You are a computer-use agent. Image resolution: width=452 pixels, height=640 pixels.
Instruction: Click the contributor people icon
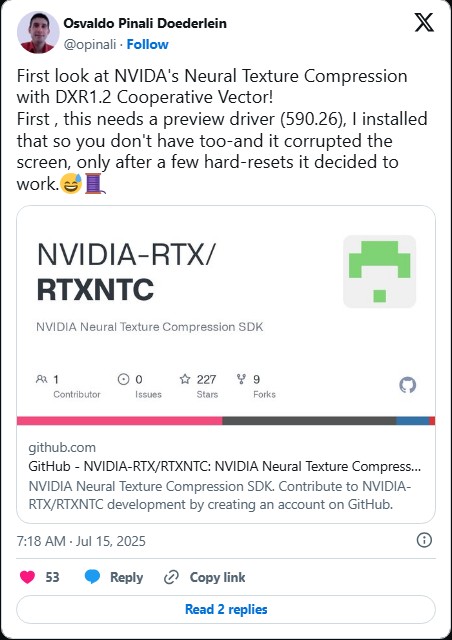(42, 379)
